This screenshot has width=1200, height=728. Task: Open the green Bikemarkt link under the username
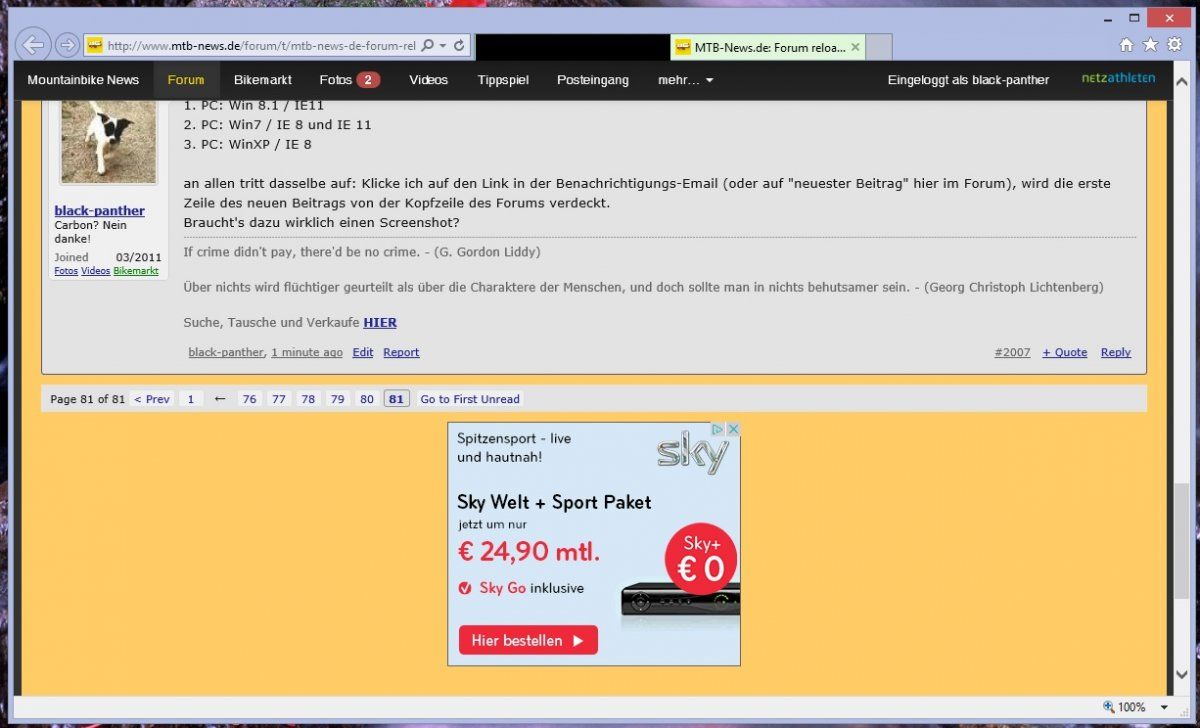[136, 271]
